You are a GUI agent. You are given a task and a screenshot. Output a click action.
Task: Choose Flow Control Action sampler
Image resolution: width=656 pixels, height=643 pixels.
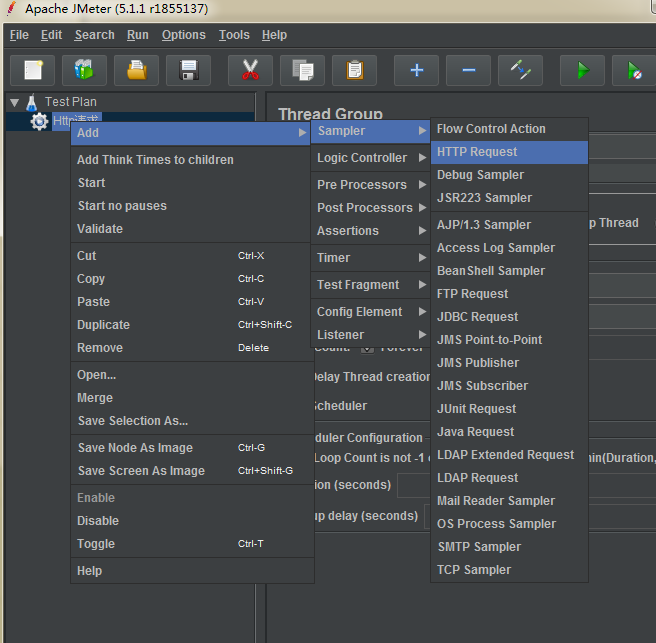[509, 129]
